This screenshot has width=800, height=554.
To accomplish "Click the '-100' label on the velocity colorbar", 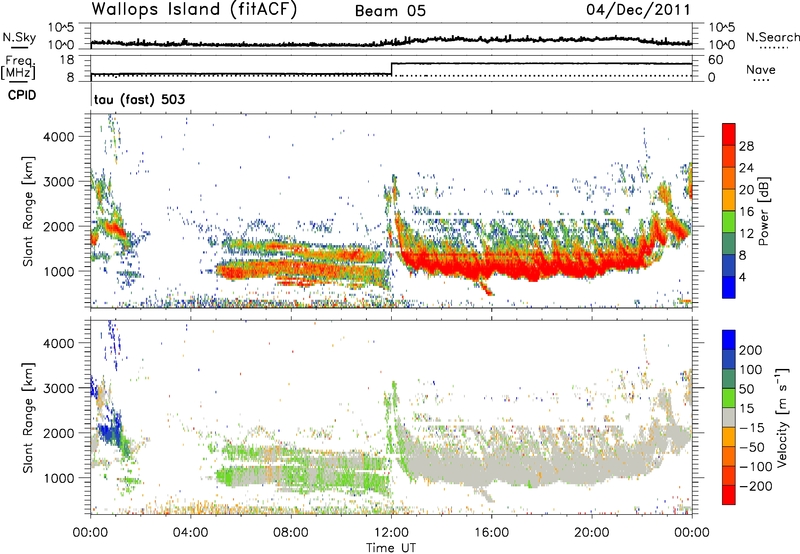I will (x=755, y=466).
